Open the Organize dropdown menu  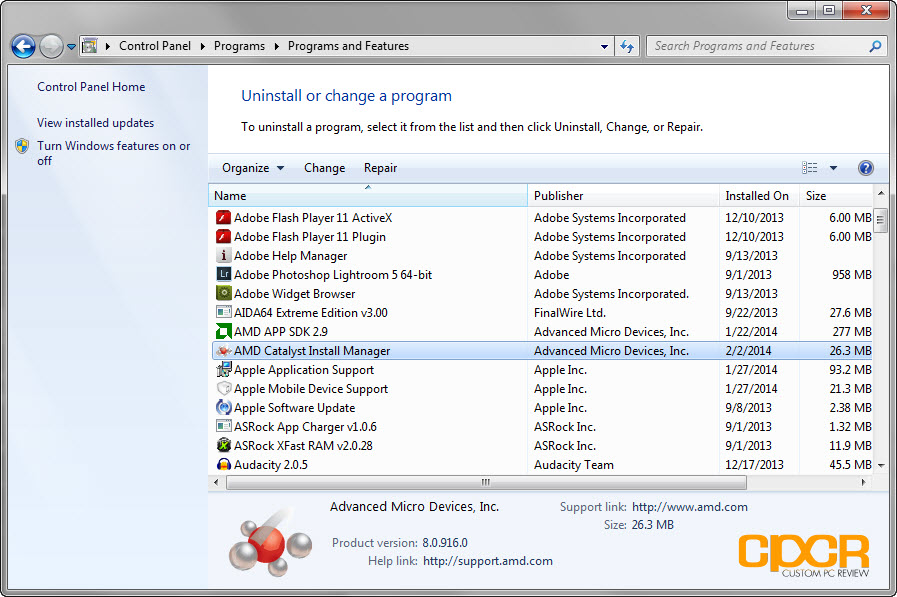pos(253,168)
